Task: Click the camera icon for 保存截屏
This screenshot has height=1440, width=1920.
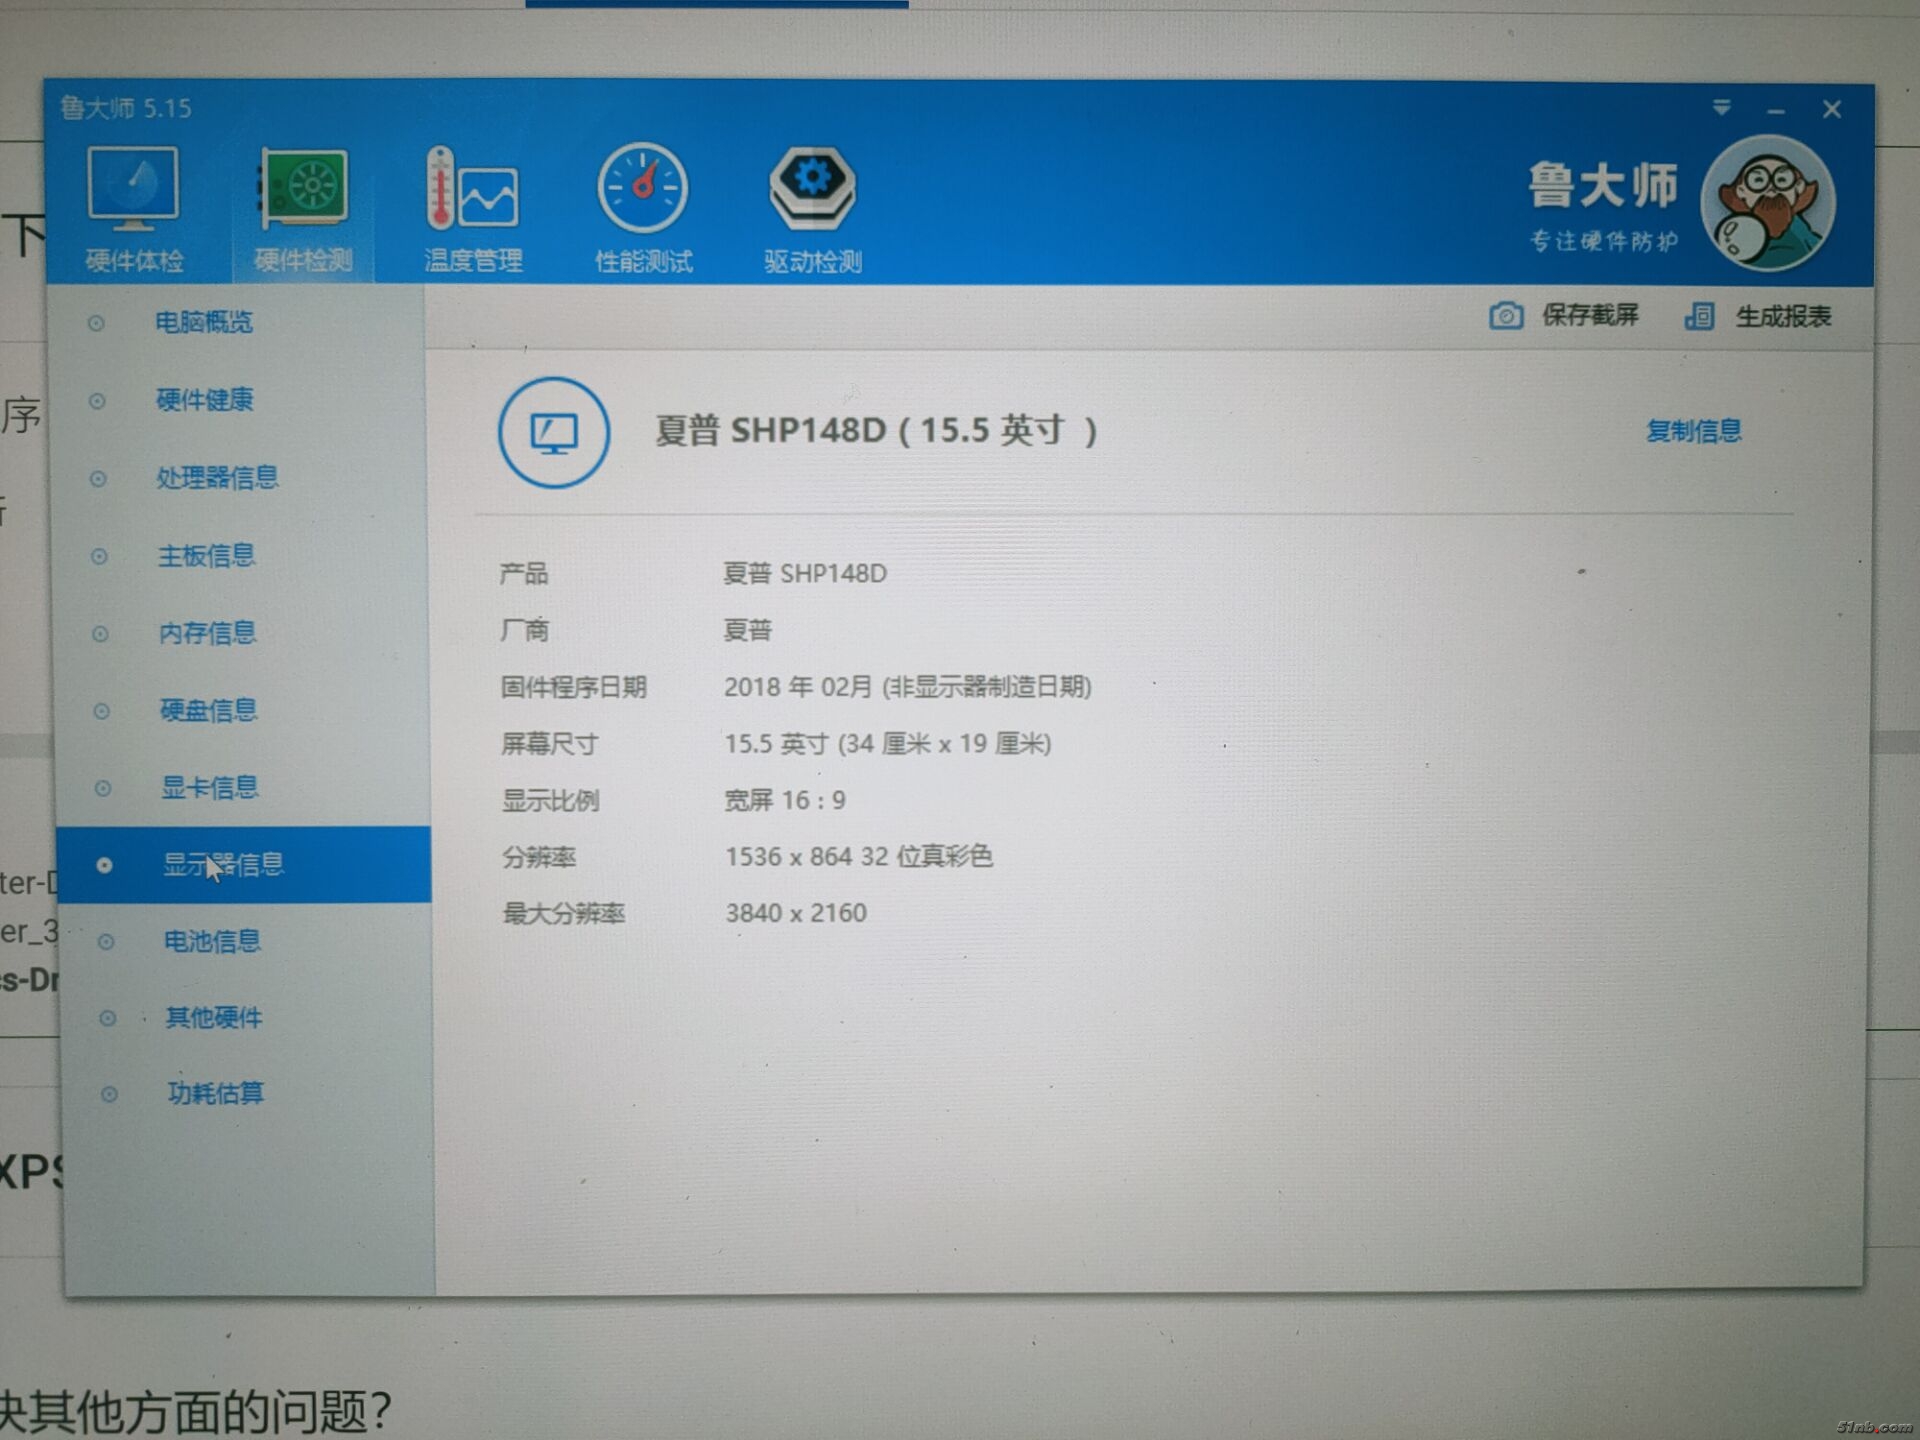Action: (1506, 316)
